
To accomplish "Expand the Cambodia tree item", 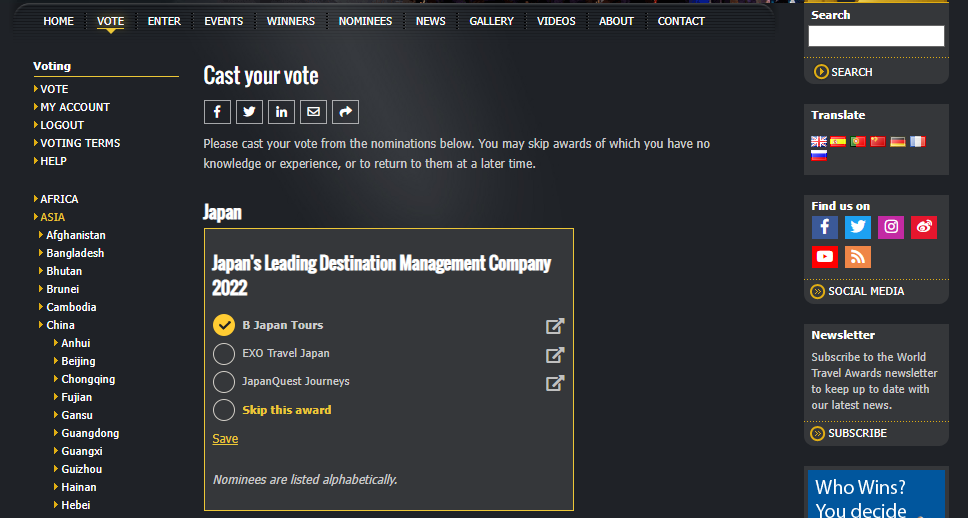I will coord(70,307).
